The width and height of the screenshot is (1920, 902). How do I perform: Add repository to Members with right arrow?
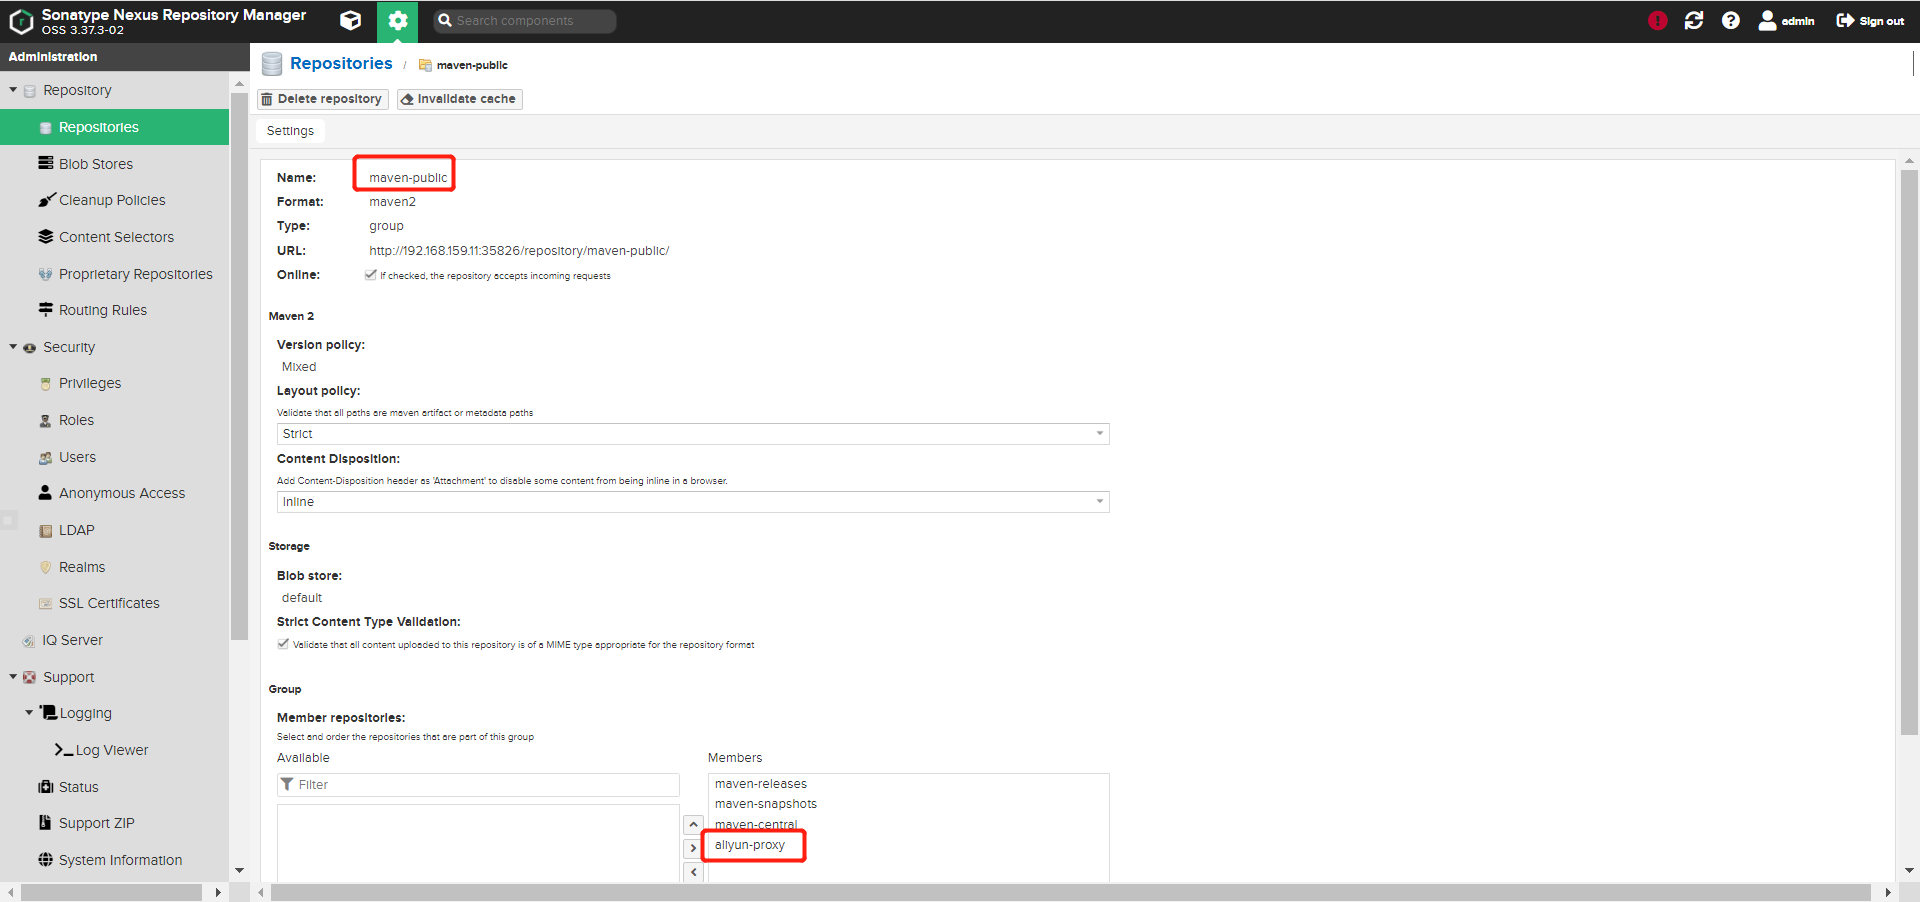click(x=693, y=848)
